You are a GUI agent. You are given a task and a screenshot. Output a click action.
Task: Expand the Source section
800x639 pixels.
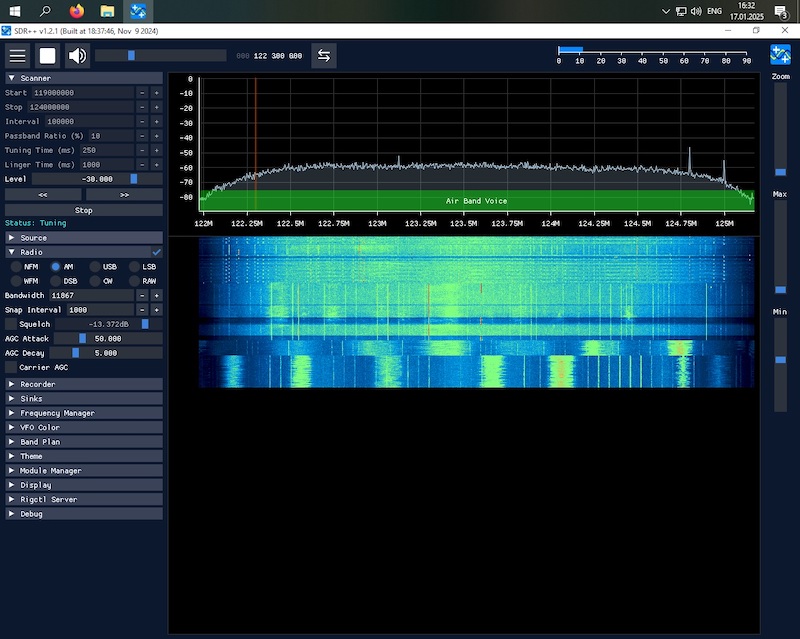[84, 238]
